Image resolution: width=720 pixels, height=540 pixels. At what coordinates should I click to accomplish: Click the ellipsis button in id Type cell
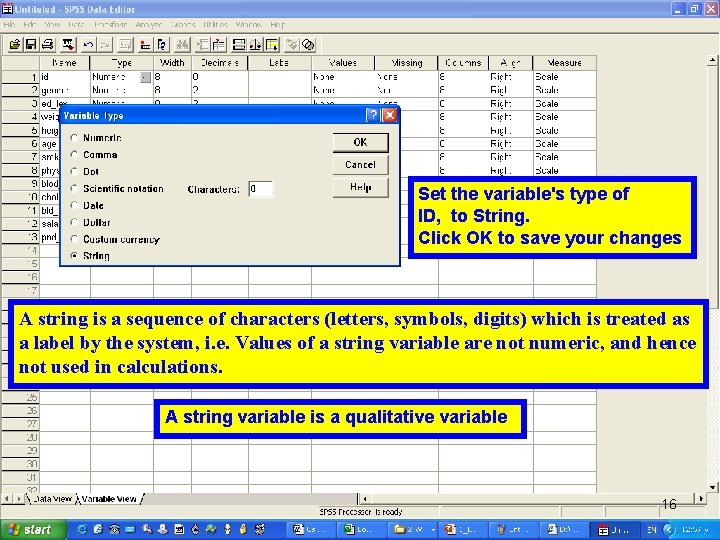pos(145,78)
